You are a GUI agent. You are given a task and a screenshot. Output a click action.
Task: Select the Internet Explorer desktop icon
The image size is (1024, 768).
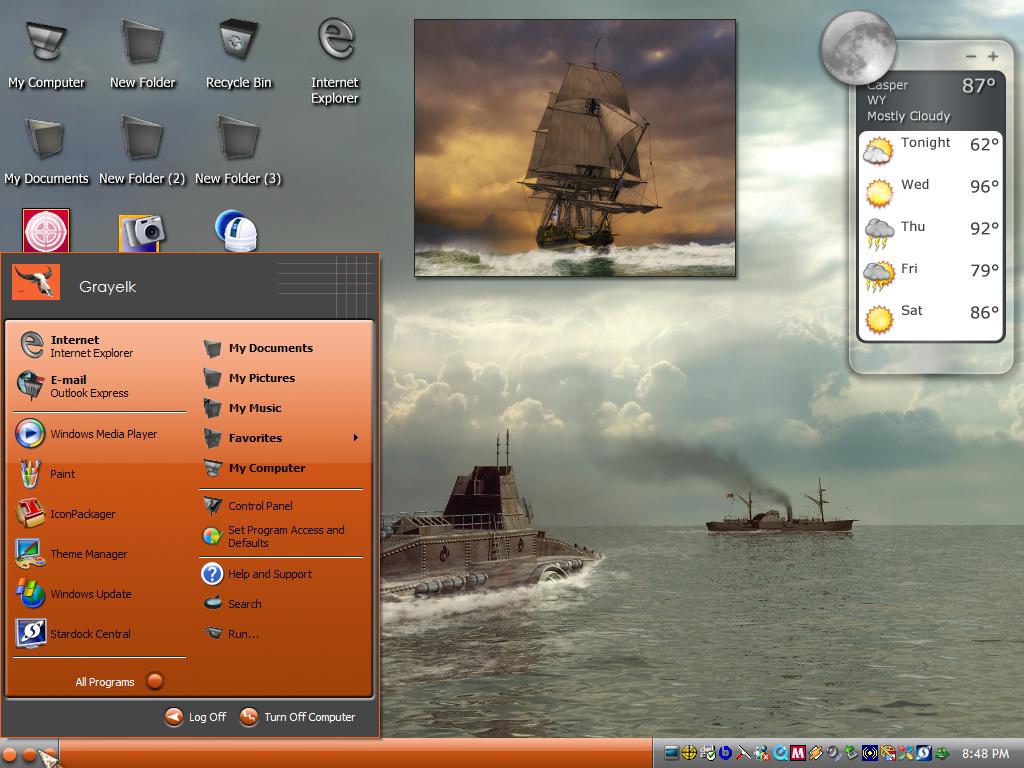coord(334,60)
